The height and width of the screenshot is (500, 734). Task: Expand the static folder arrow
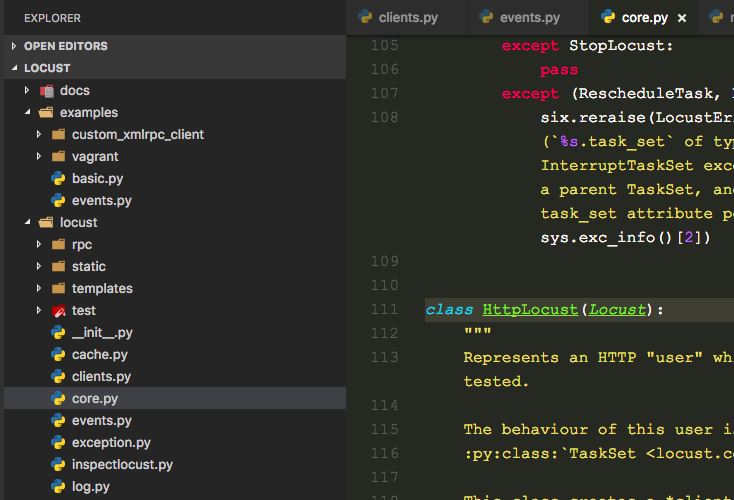pyautogui.click(x=39, y=266)
